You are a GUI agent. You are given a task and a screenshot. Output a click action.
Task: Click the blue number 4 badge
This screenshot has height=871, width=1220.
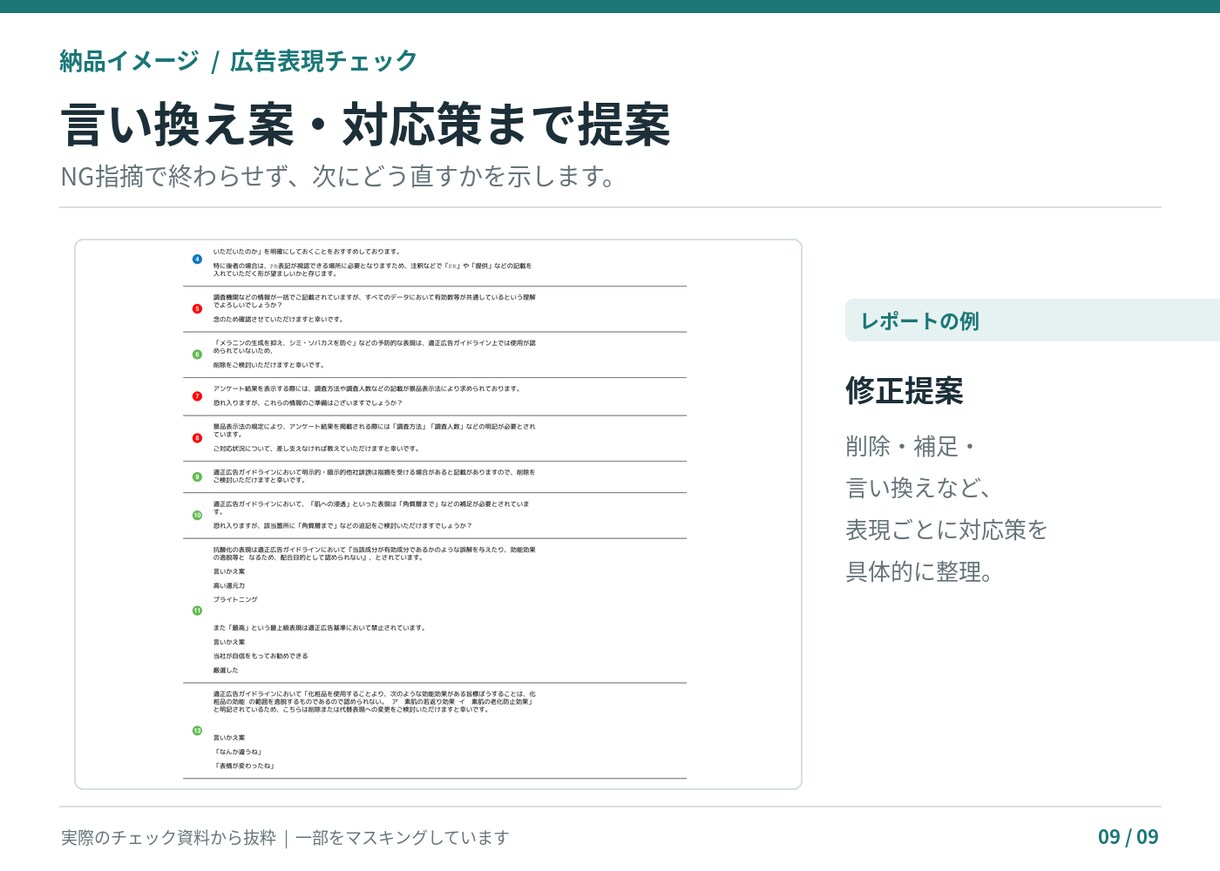(197, 259)
